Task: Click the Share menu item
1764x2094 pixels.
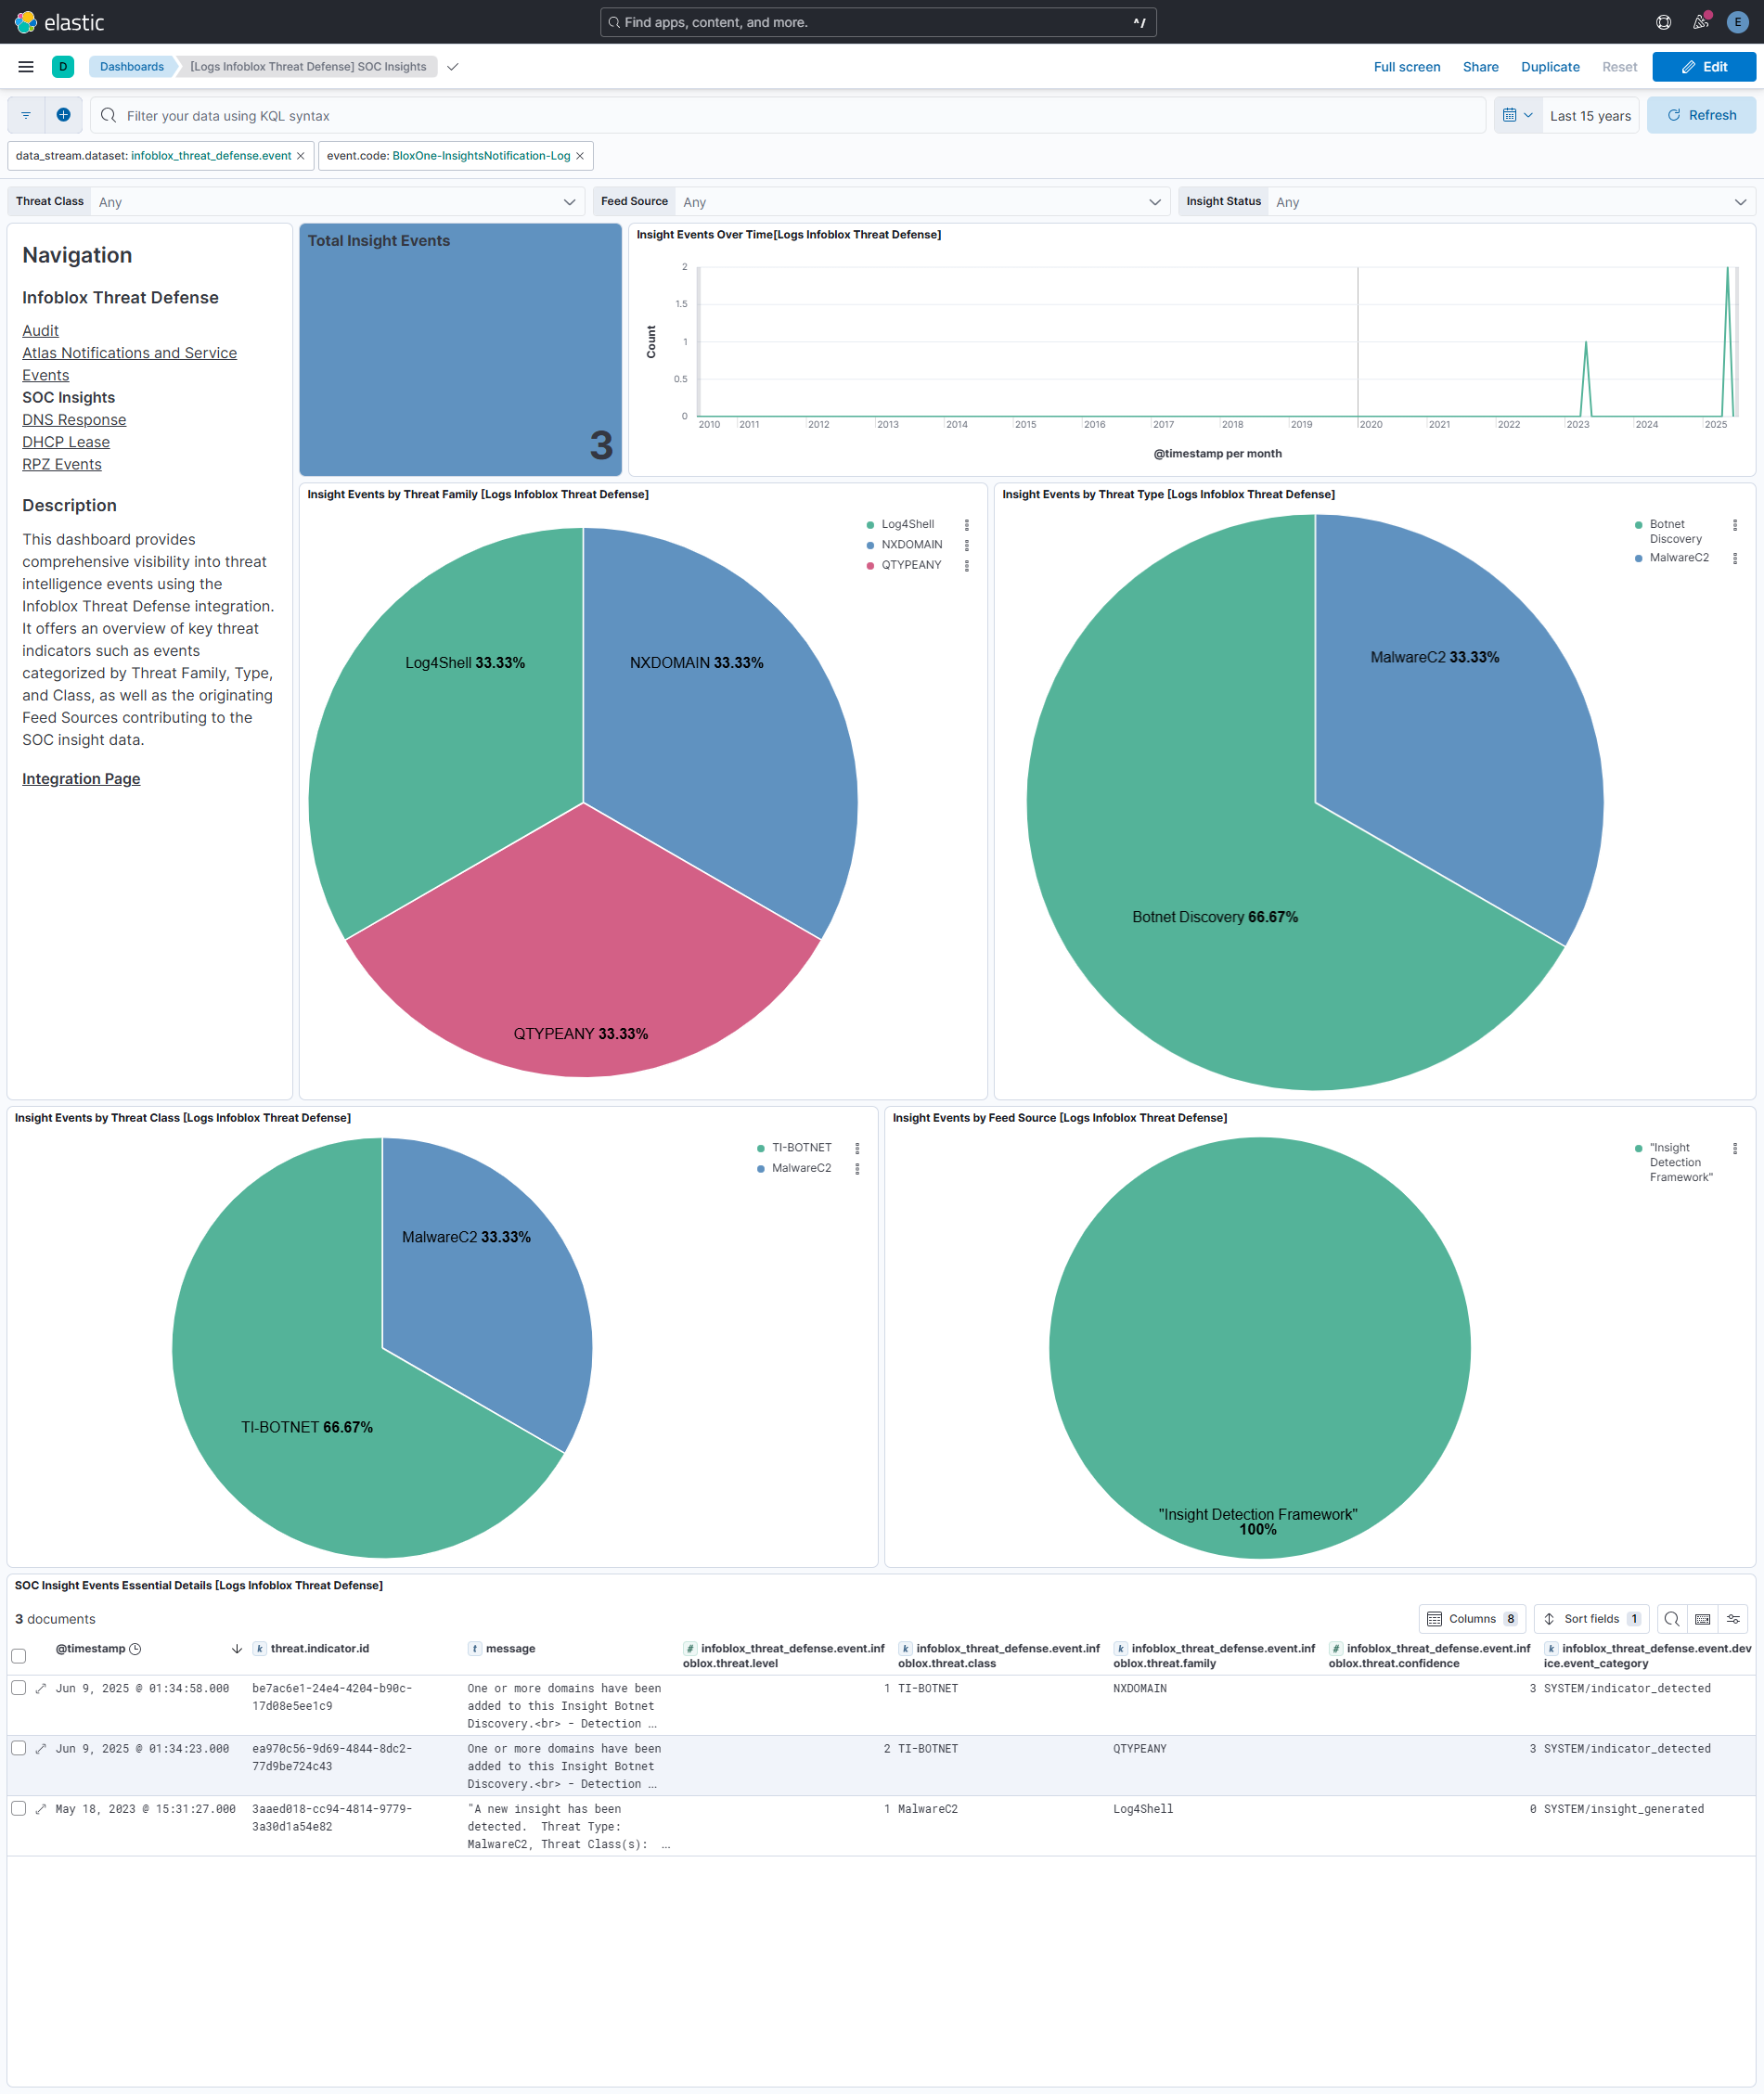Action: point(1480,67)
